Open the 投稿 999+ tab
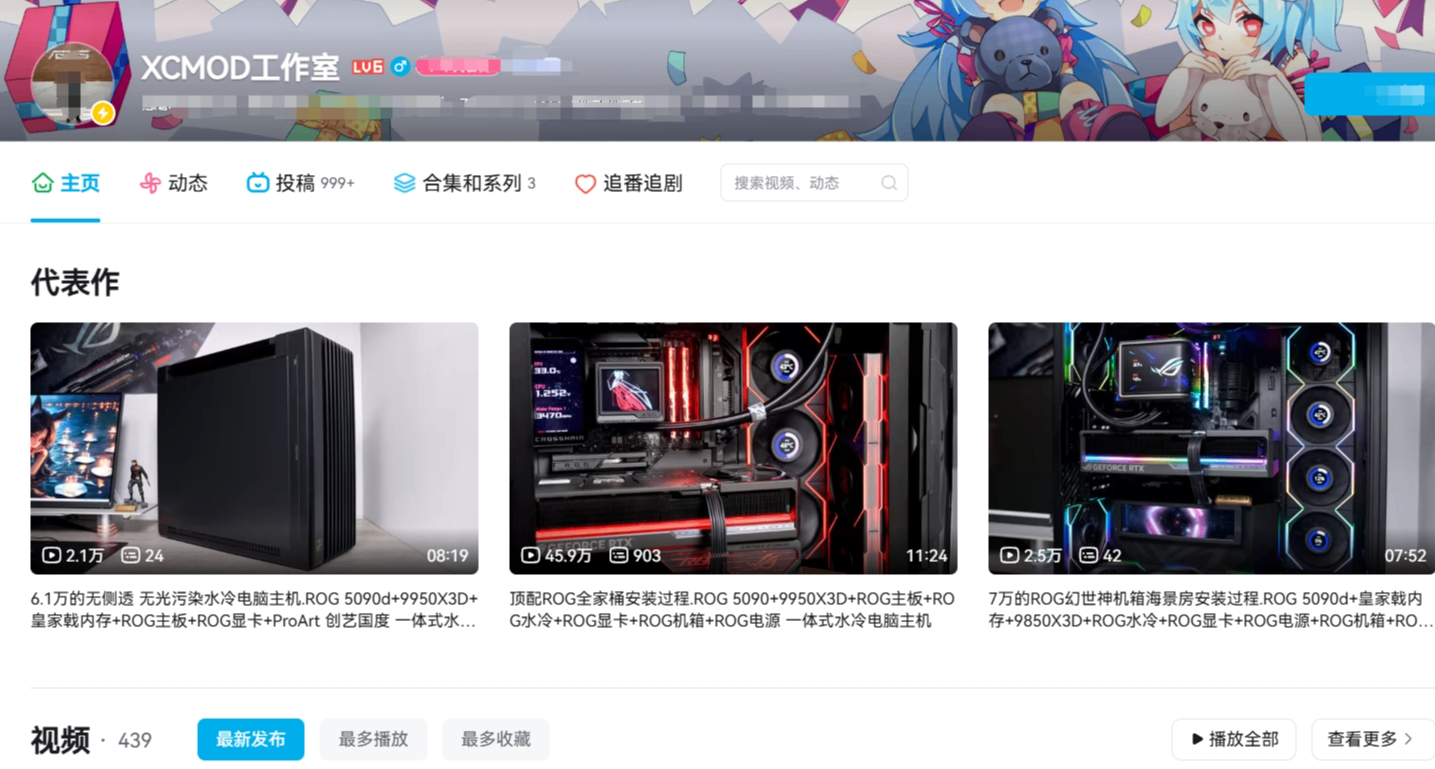Image resolution: width=1435 pixels, height=769 pixels. [301, 183]
